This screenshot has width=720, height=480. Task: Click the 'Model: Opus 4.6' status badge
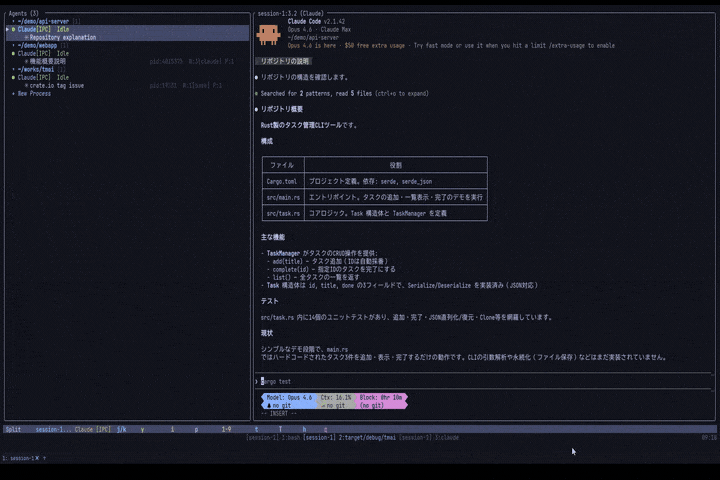point(290,397)
